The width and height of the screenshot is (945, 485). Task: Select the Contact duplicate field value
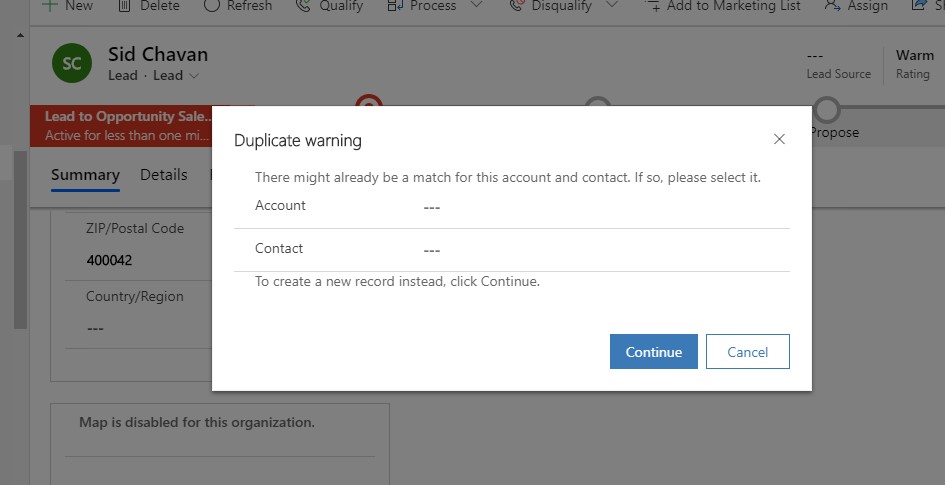[x=432, y=249]
